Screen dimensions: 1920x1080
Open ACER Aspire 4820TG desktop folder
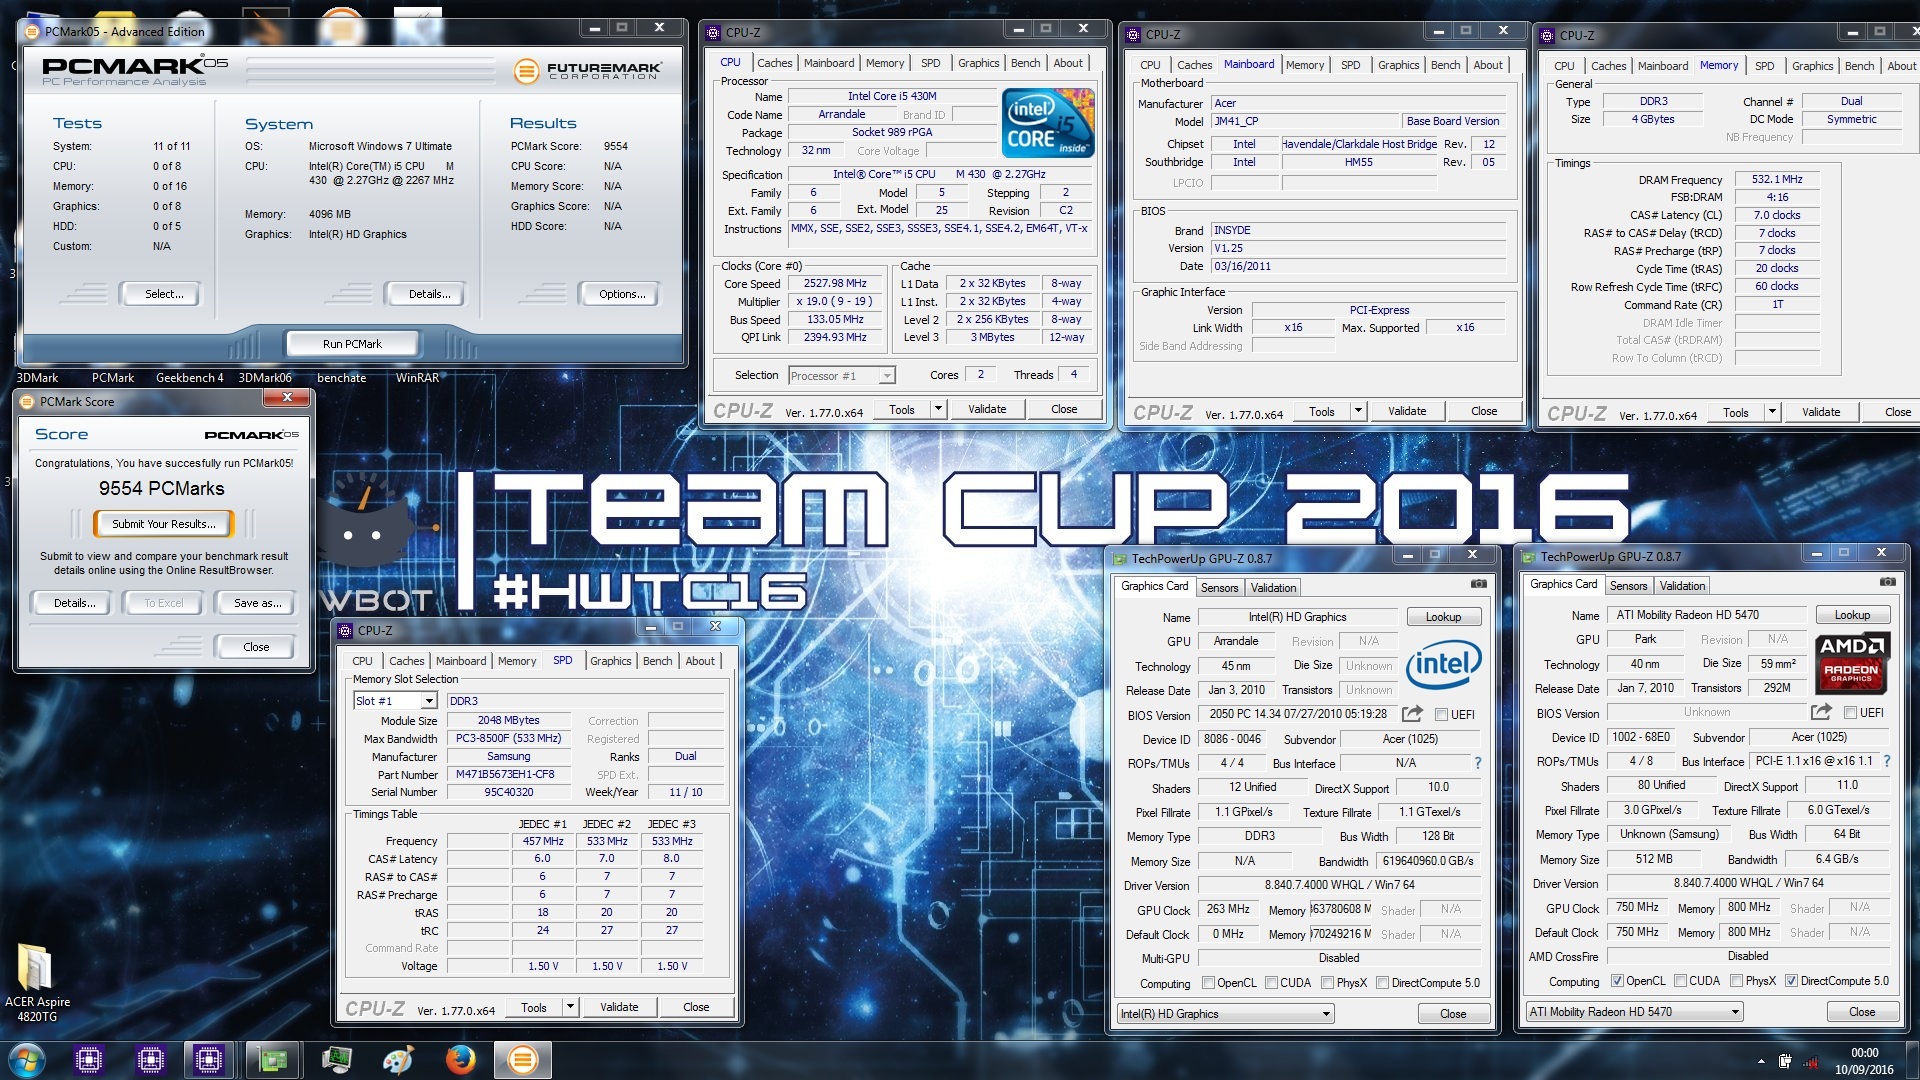pyautogui.click(x=37, y=981)
